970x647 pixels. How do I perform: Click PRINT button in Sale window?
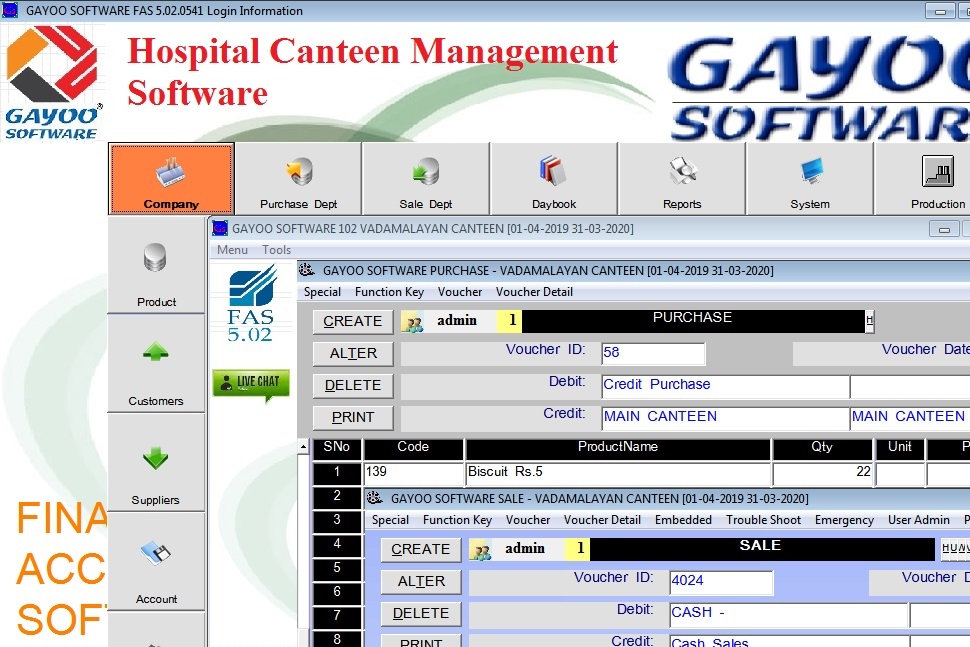coord(421,641)
